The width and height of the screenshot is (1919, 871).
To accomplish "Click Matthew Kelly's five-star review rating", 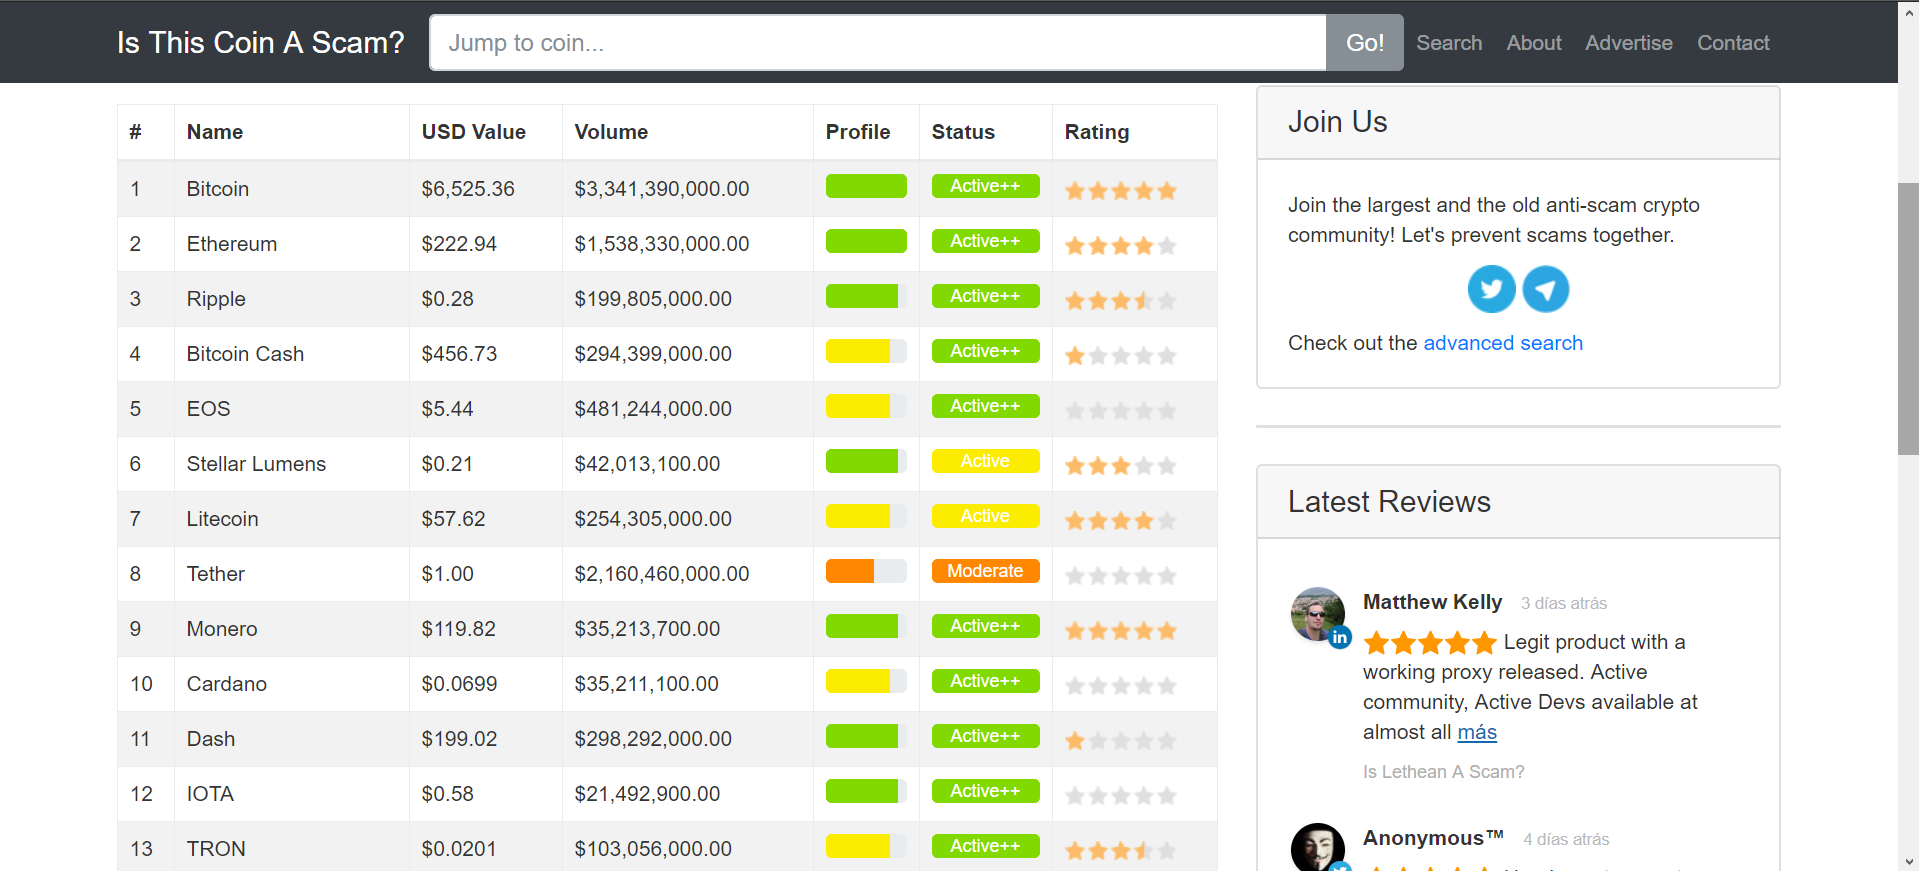I will click(x=1430, y=642).
